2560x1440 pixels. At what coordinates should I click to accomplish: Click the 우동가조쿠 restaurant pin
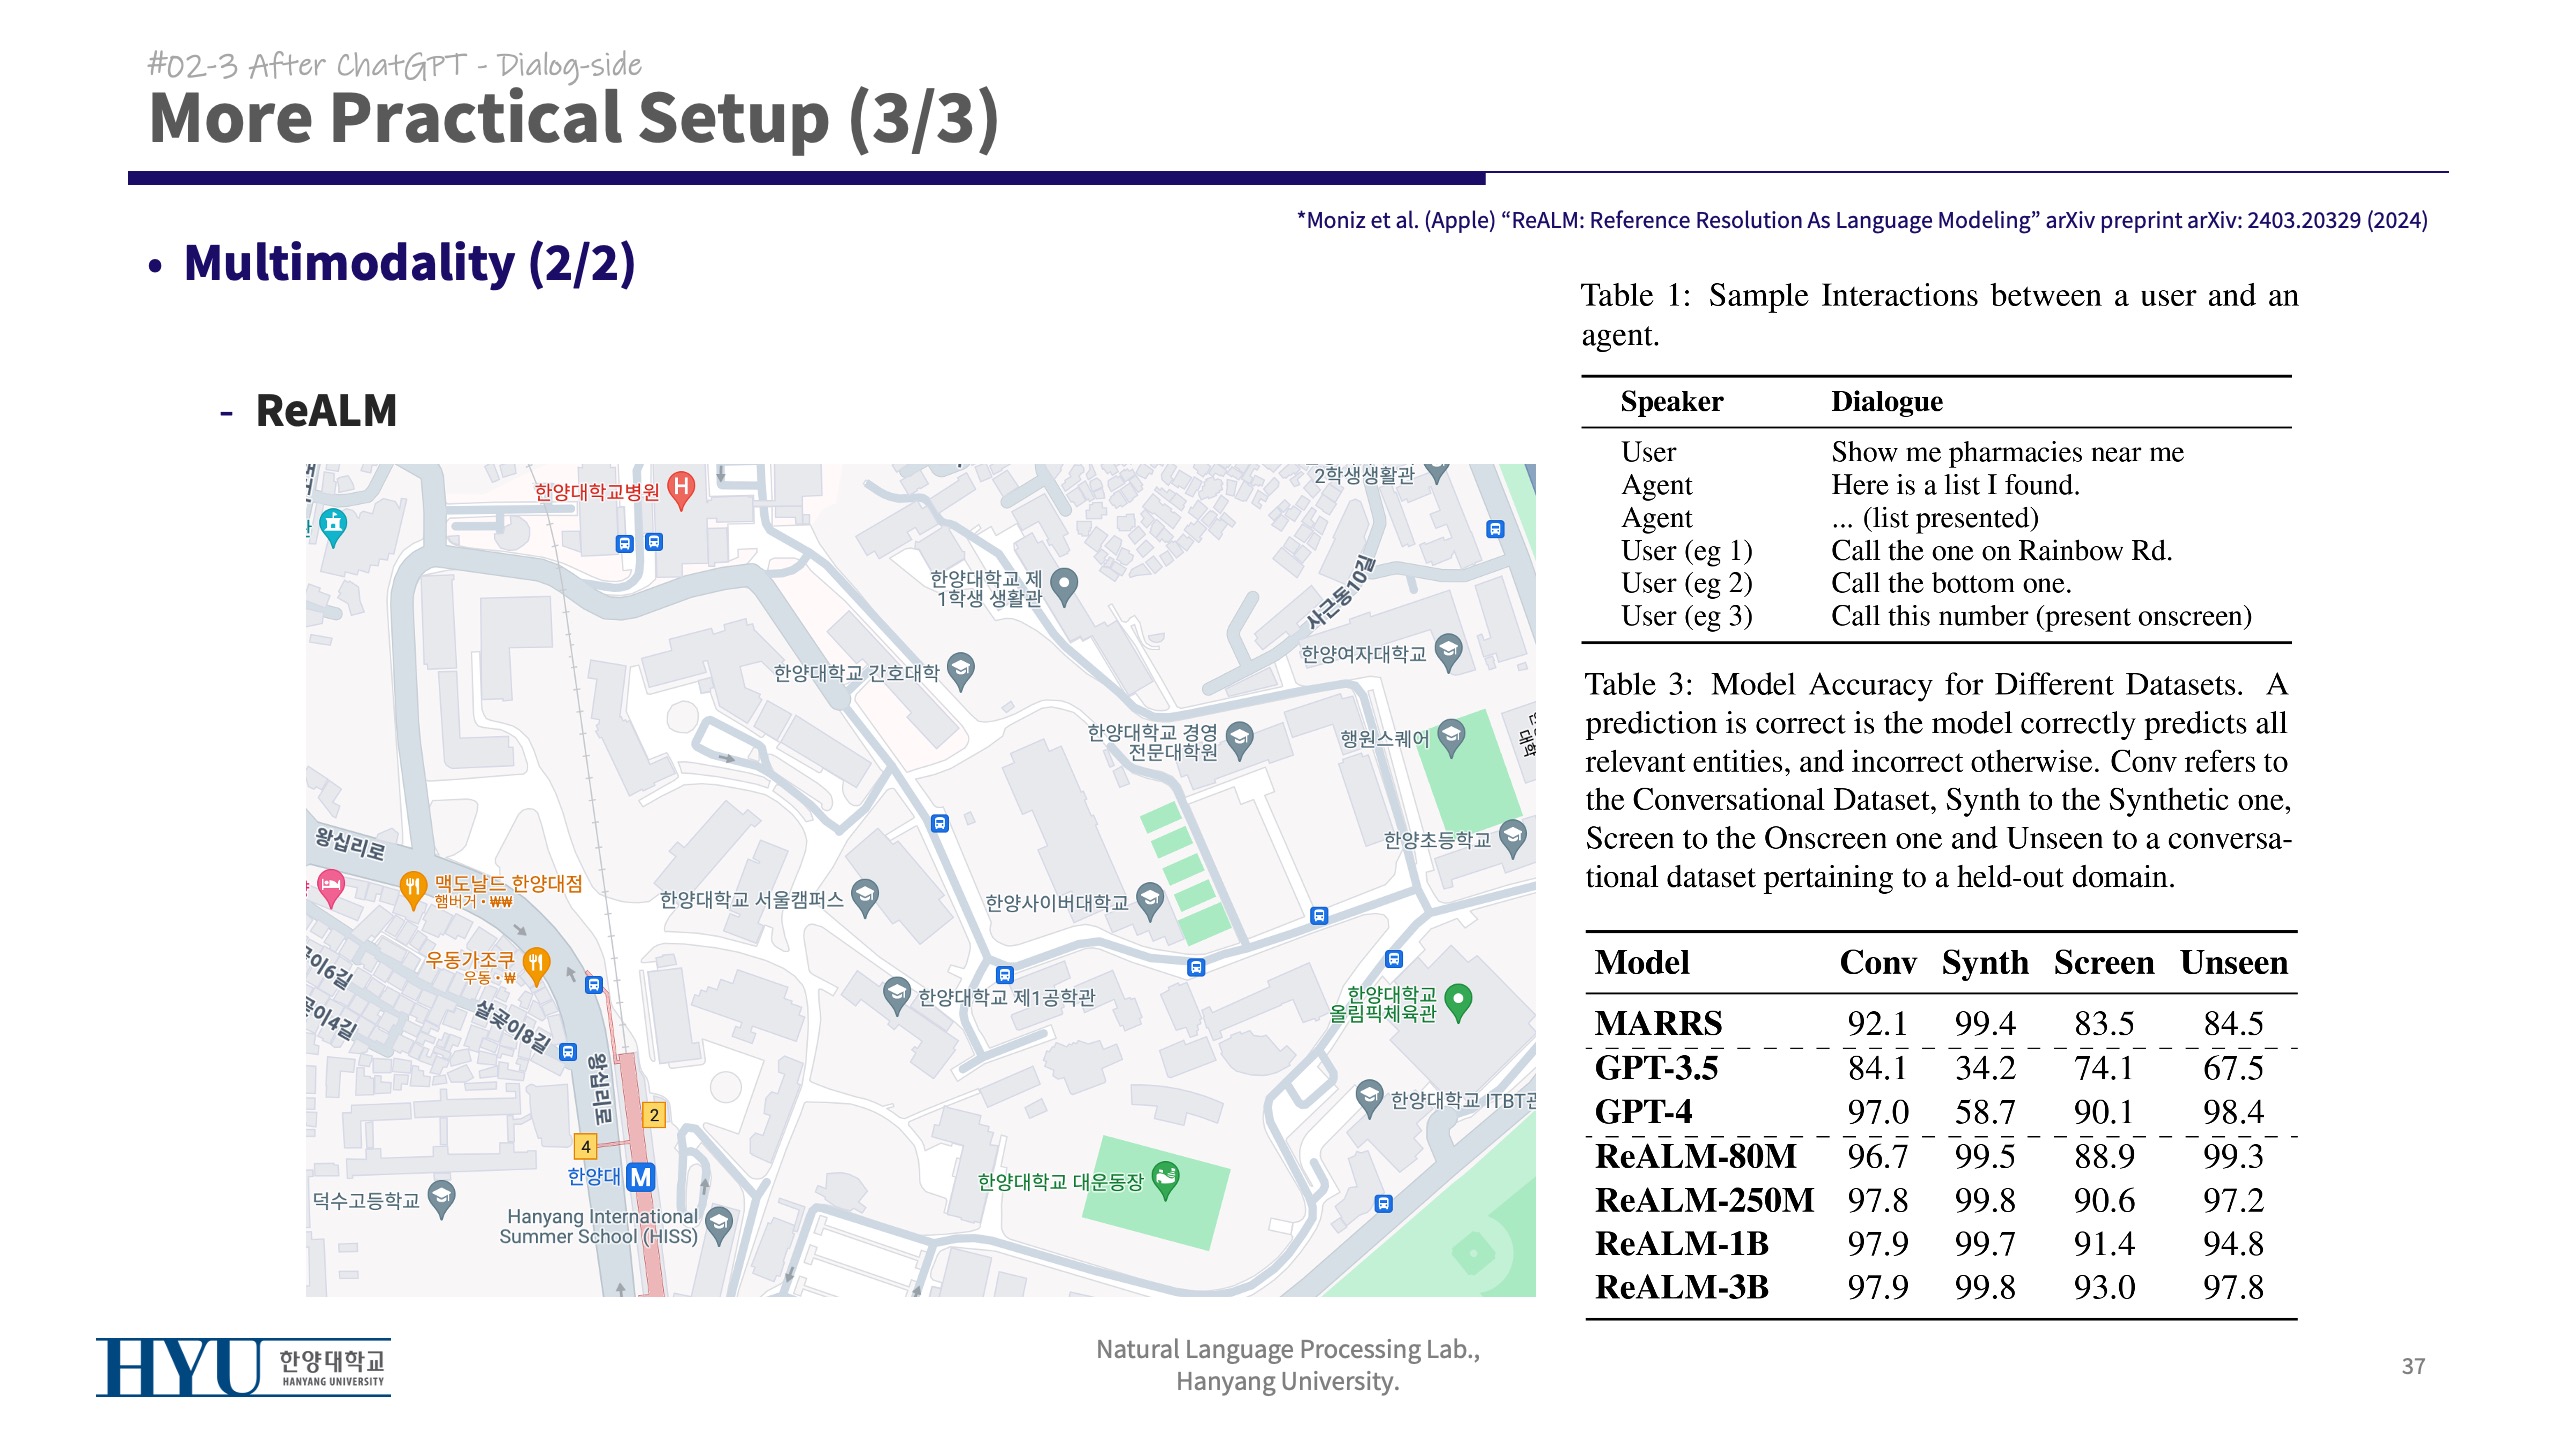coord(536,964)
